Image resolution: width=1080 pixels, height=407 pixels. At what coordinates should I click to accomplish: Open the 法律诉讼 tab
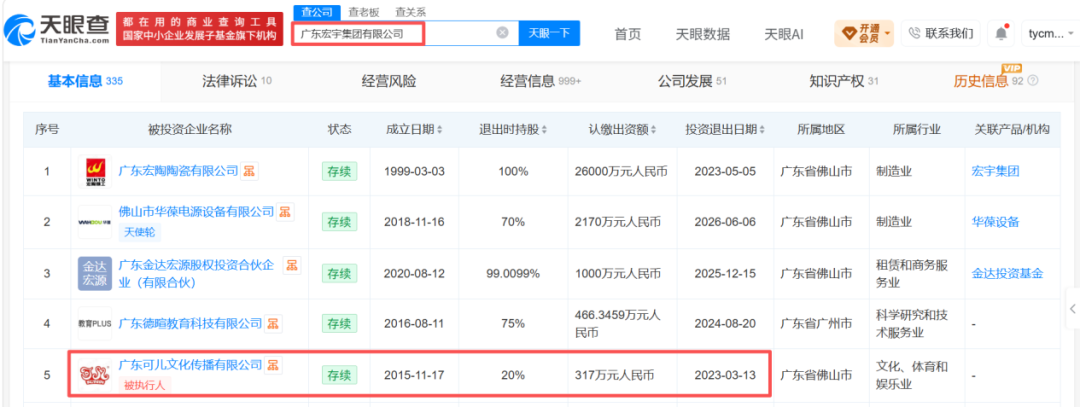tap(236, 81)
